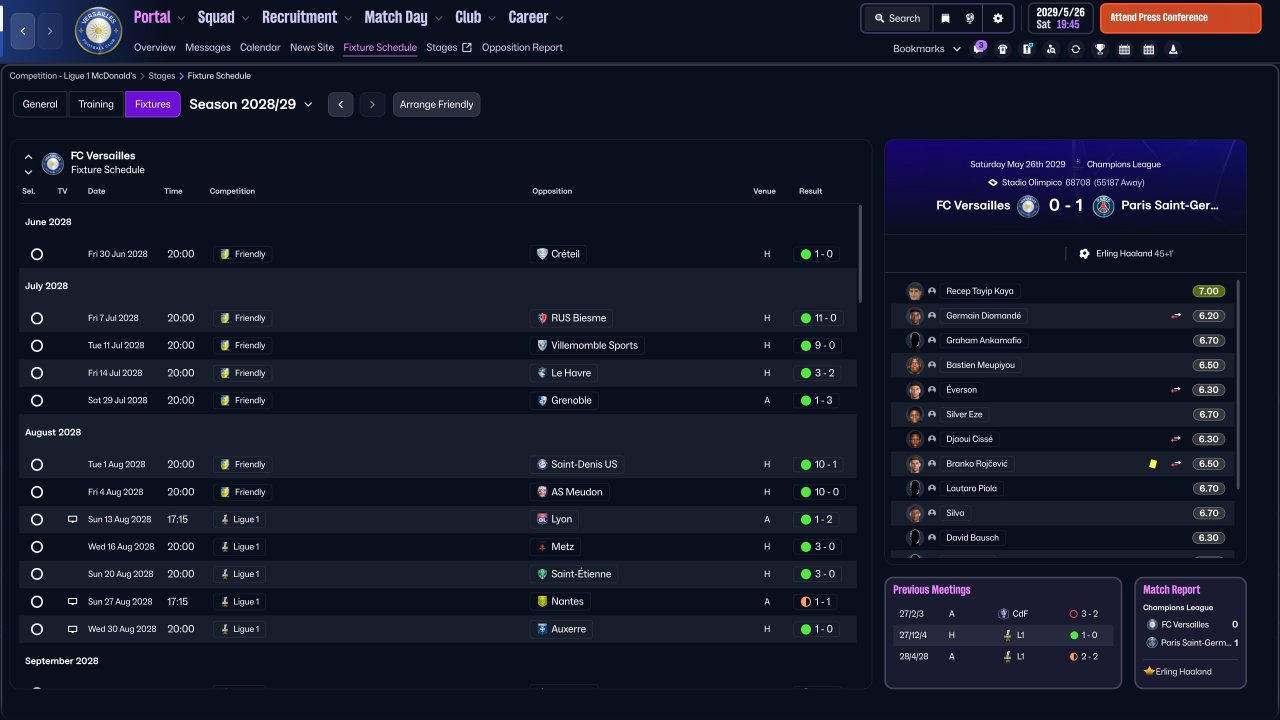Open the Season 2028/29 selector dropdown
The image size is (1280, 720).
pos(251,104)
